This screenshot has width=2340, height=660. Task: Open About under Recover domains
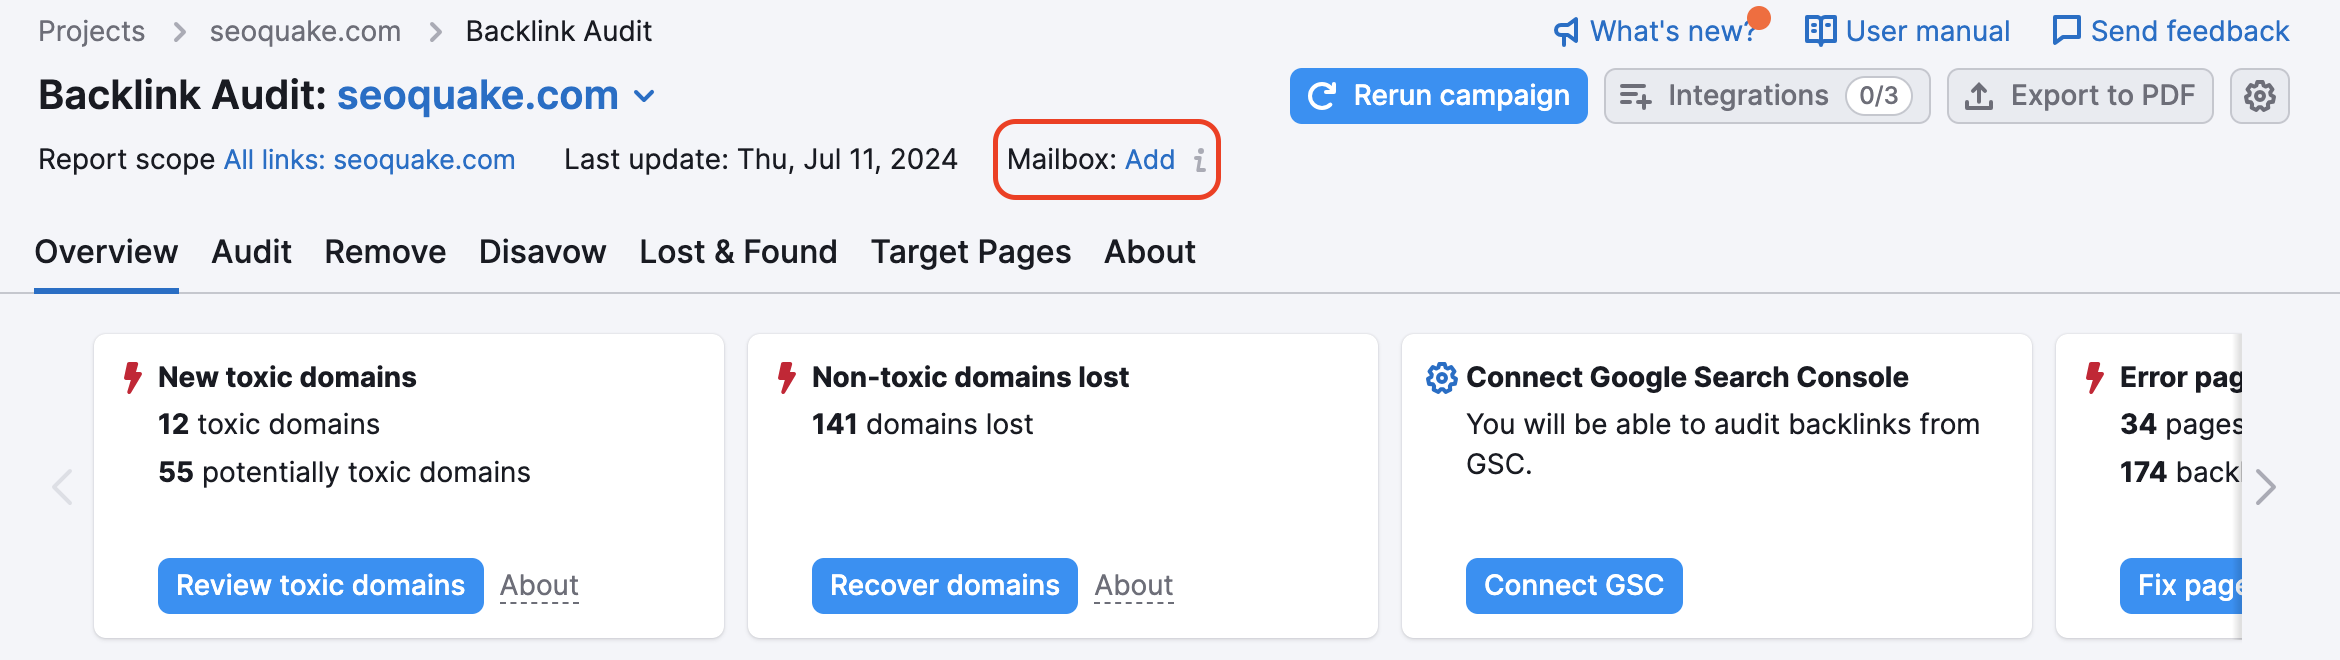(1133, 586)
